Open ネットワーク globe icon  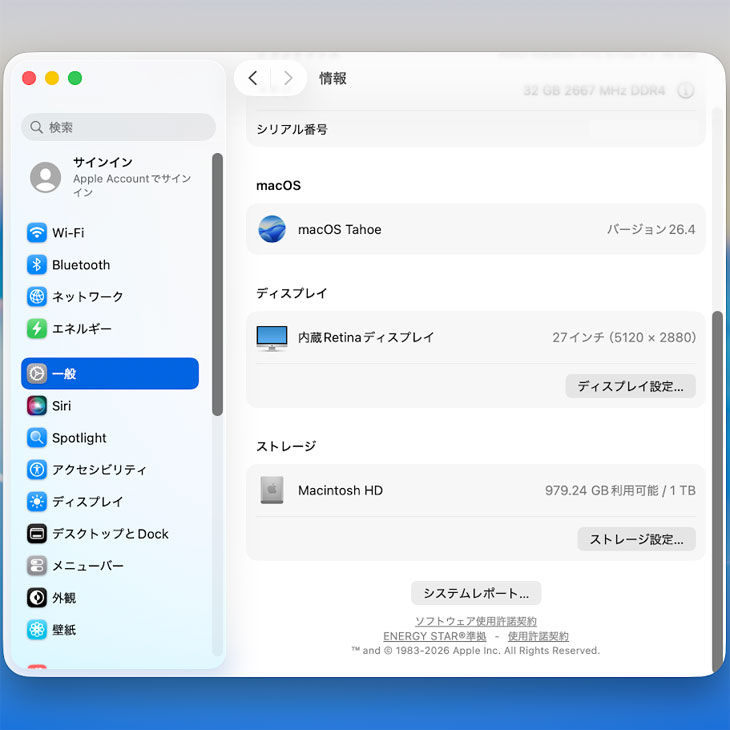(37, 297)
